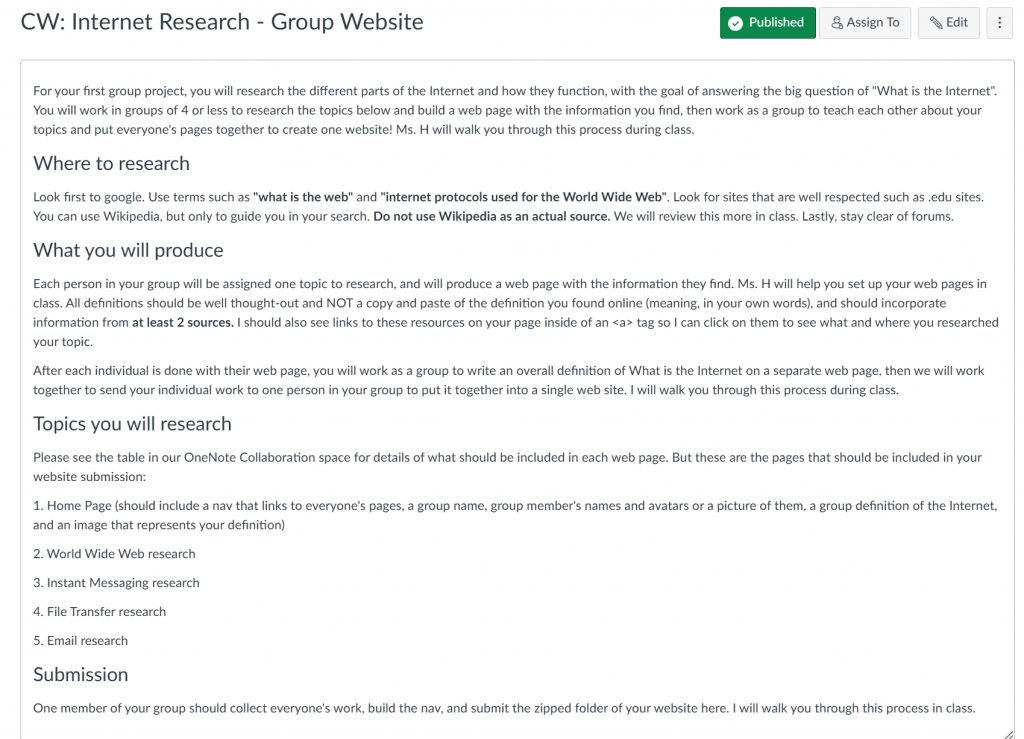1024x739 pixels.
Task: Open the Assign To panel
Action: pyautogui.click(x=865, y=23)
